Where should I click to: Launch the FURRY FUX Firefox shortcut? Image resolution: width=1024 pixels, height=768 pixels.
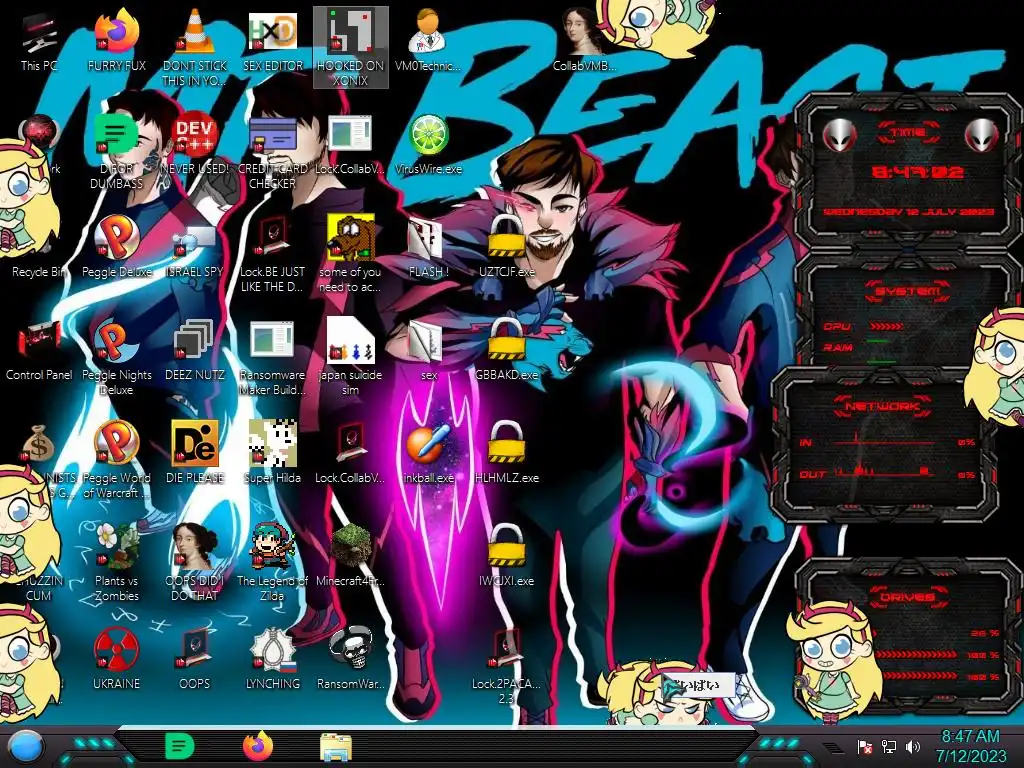116,41
